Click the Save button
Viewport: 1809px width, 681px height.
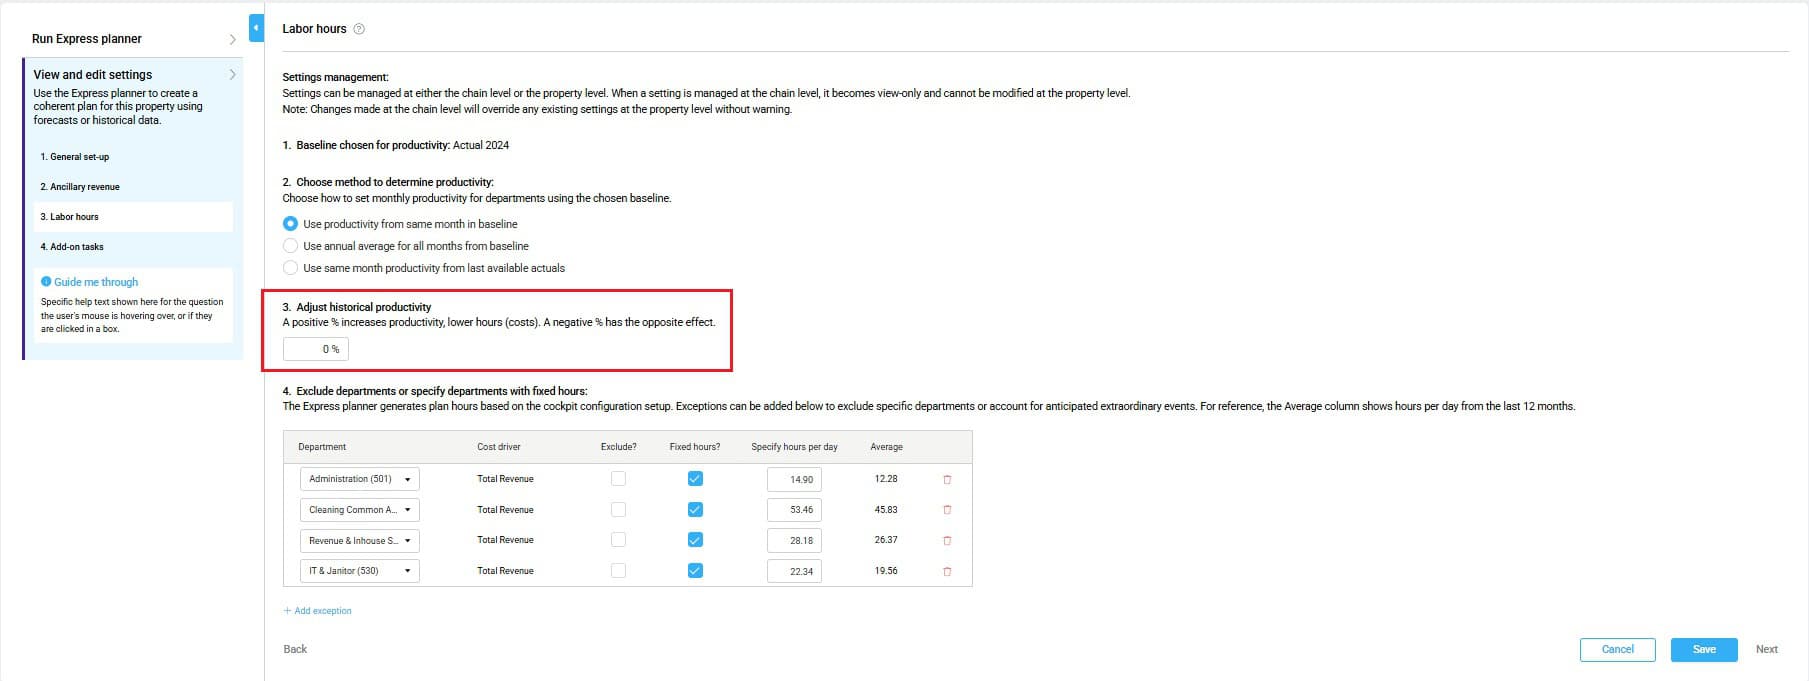coord(1704,650)
